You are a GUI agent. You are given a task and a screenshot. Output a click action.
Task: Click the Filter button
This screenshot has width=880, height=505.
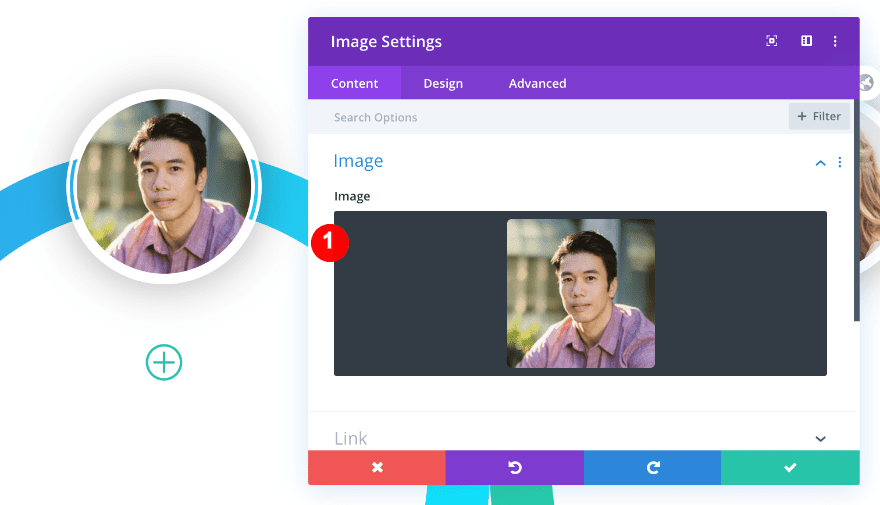(x=819, y=116)
